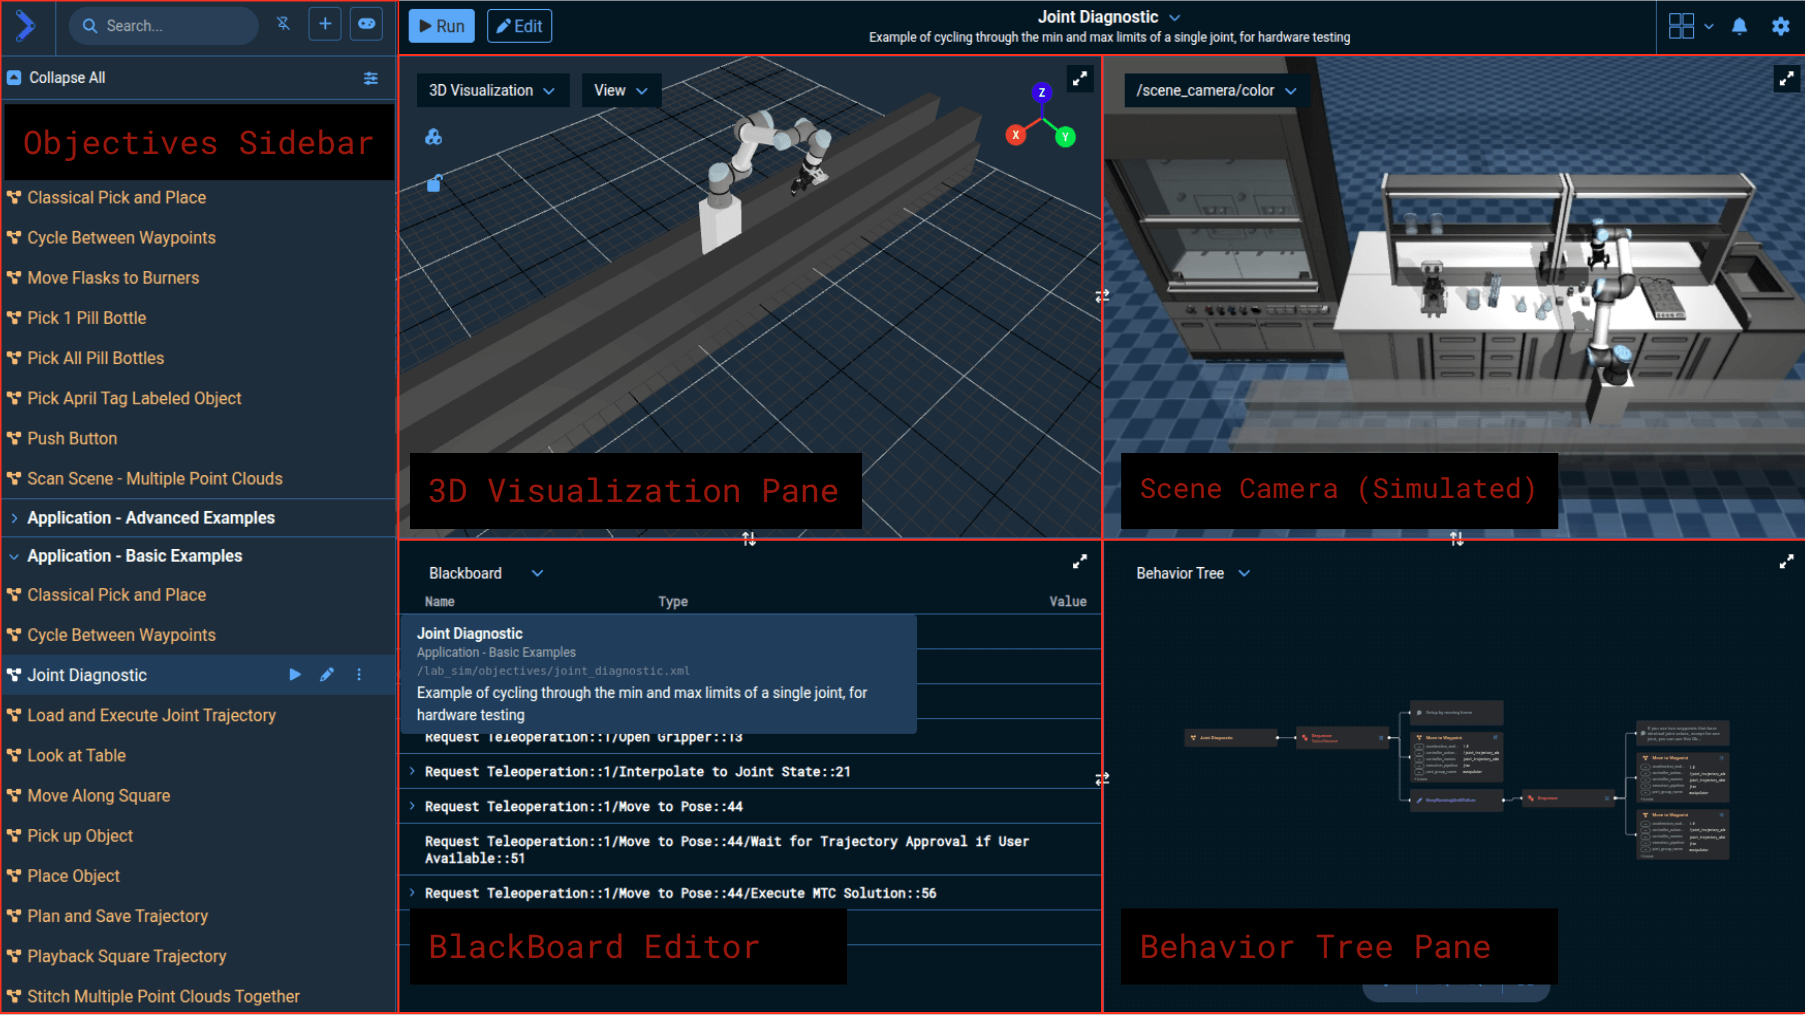Open the notifications bell
This screenshot has width=1805, height=1015.
point(1740,26)
